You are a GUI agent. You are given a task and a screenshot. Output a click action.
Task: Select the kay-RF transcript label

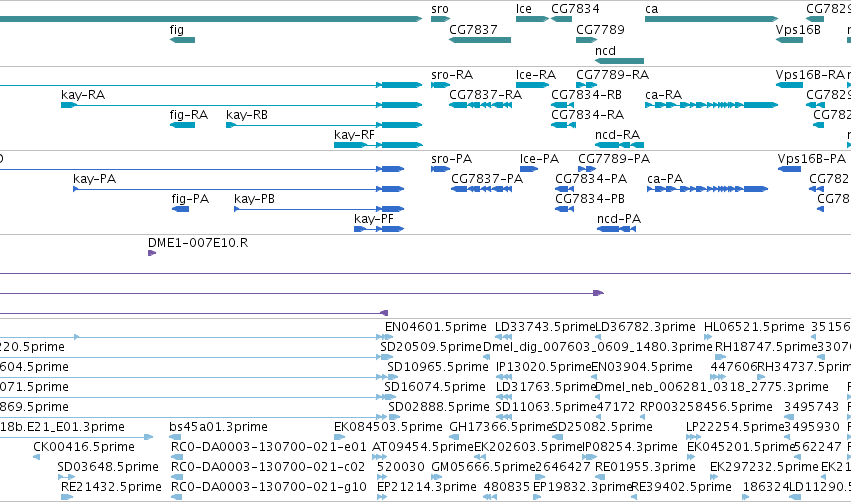(x=354, y=135)
